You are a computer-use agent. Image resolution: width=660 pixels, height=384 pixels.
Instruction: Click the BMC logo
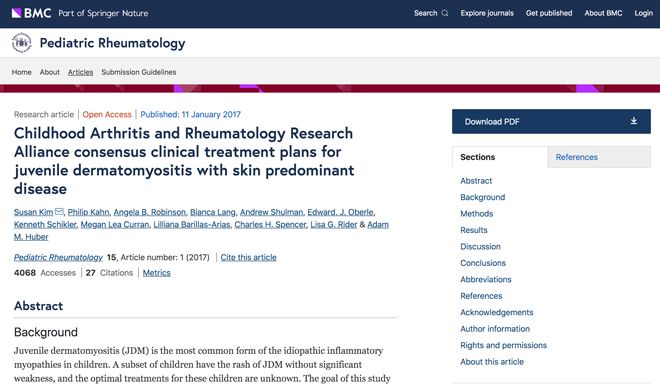point(31,13)
